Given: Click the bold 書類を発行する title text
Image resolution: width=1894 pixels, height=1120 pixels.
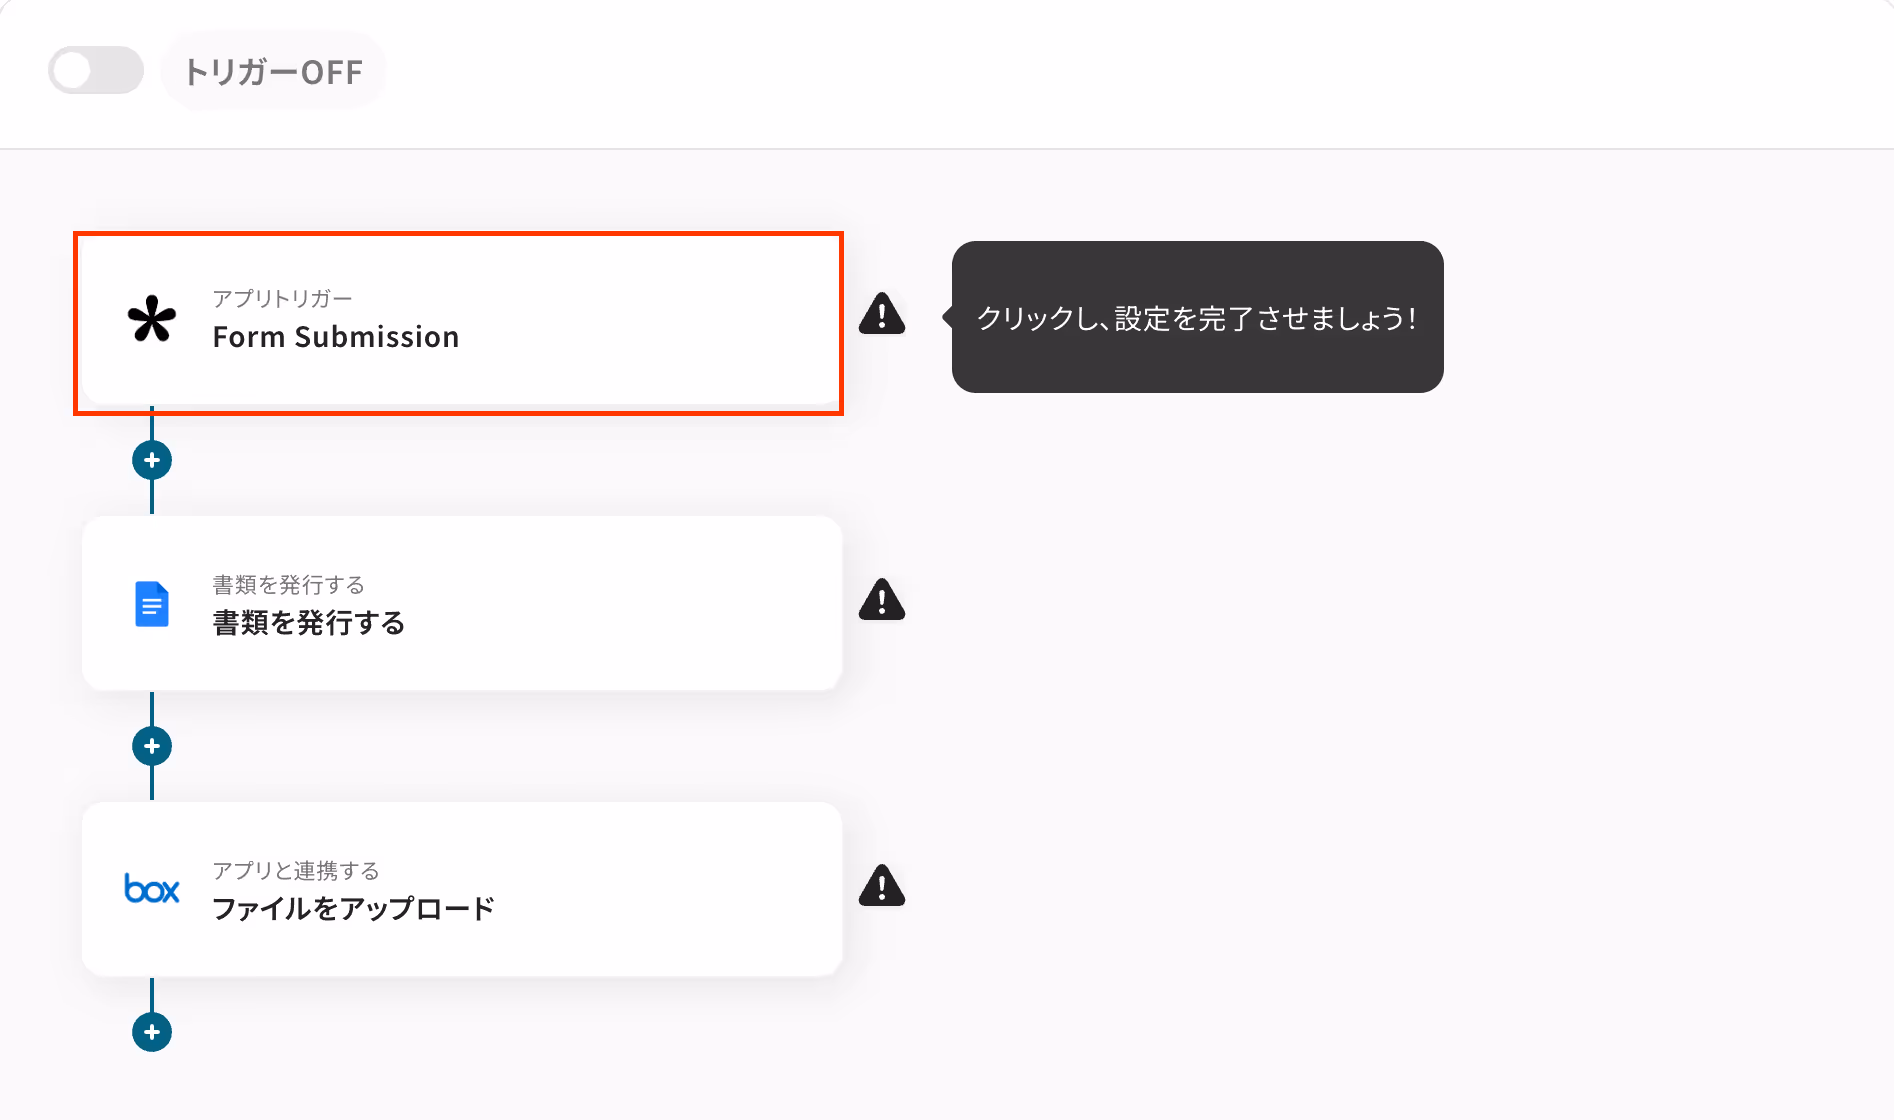Looking at the screenshot, I should [x=309, y=623].
